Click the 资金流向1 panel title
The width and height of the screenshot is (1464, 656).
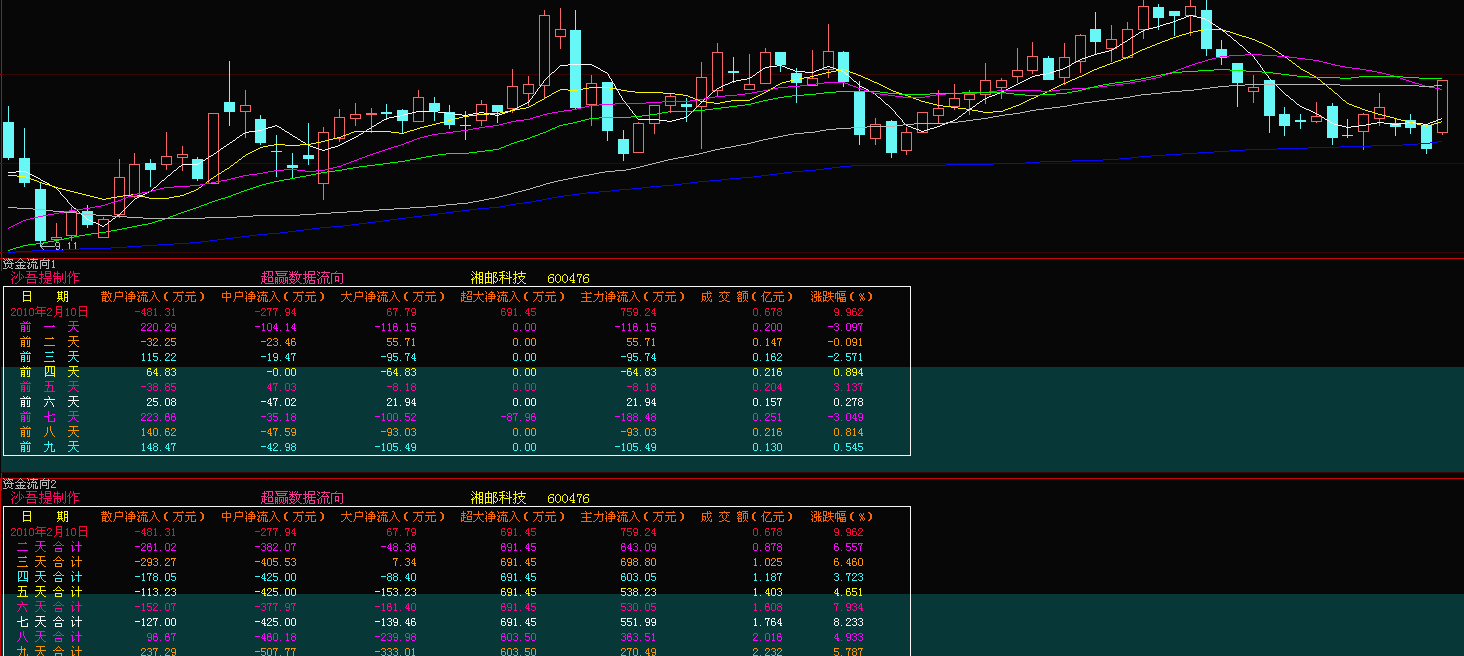(30, 264)
